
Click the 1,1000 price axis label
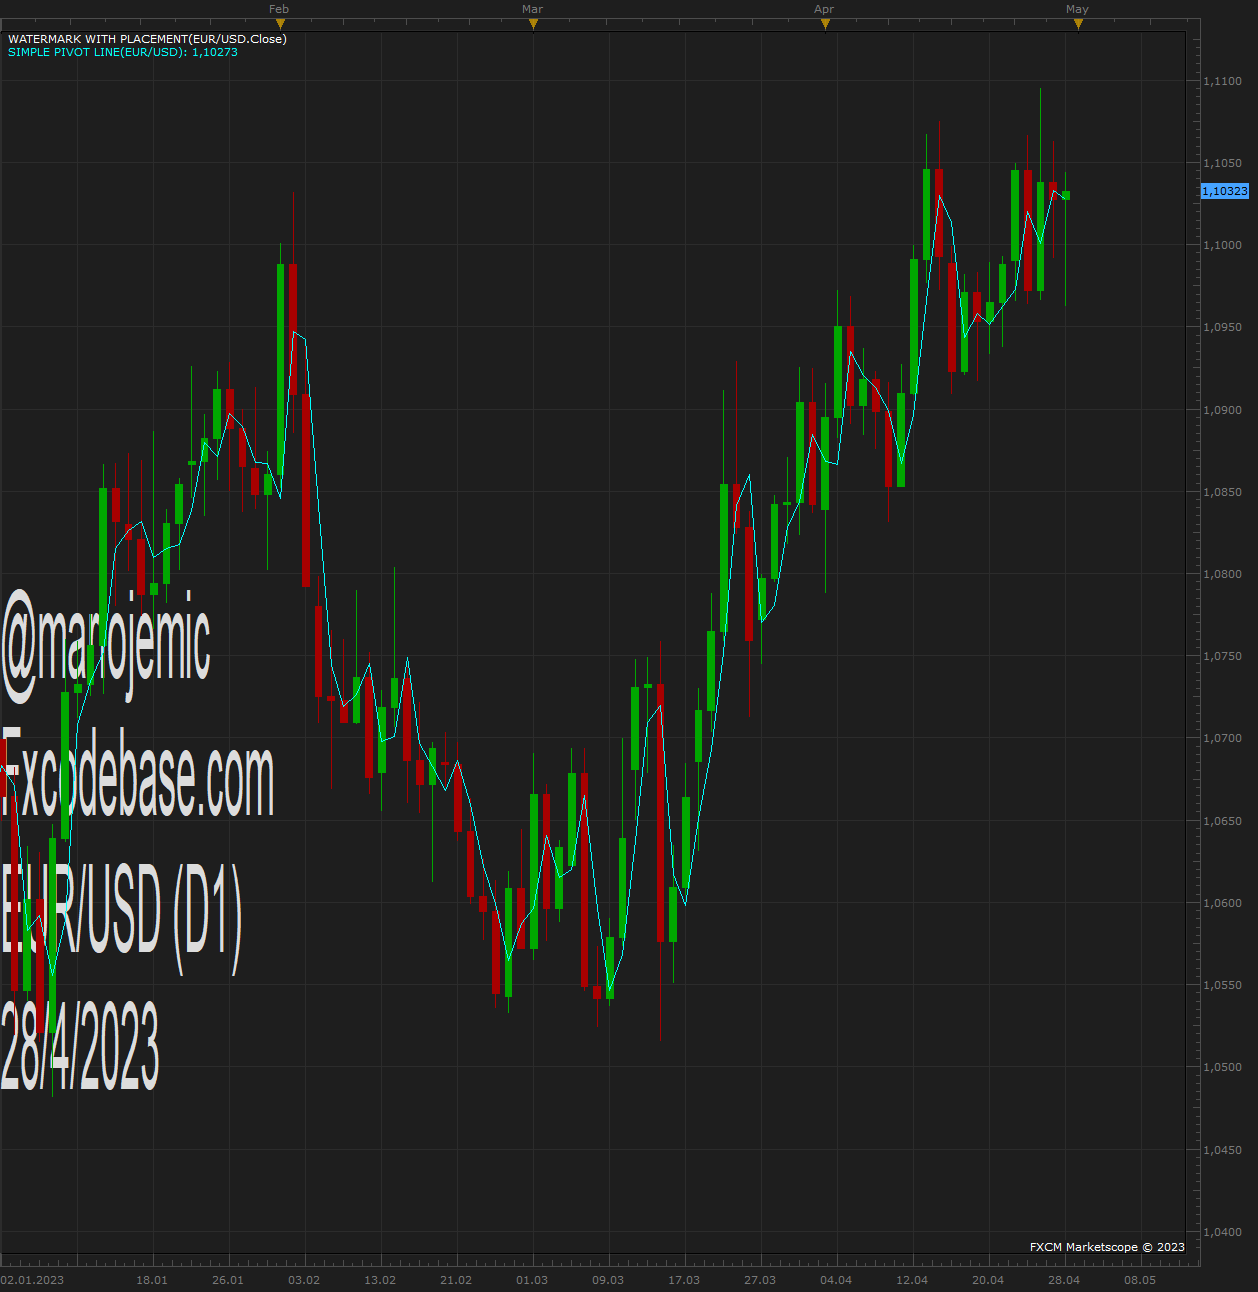[x=1222, y=245]
